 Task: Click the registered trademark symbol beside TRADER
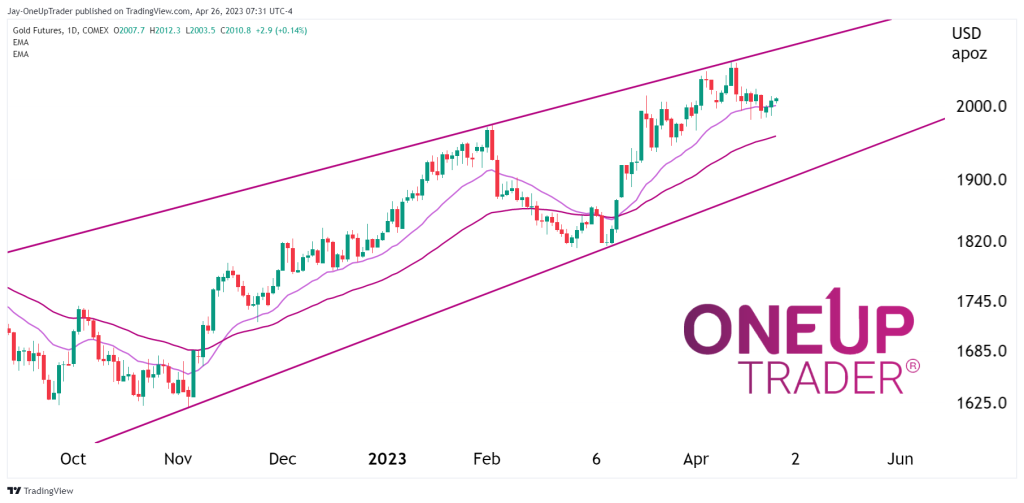pos(912,366)
